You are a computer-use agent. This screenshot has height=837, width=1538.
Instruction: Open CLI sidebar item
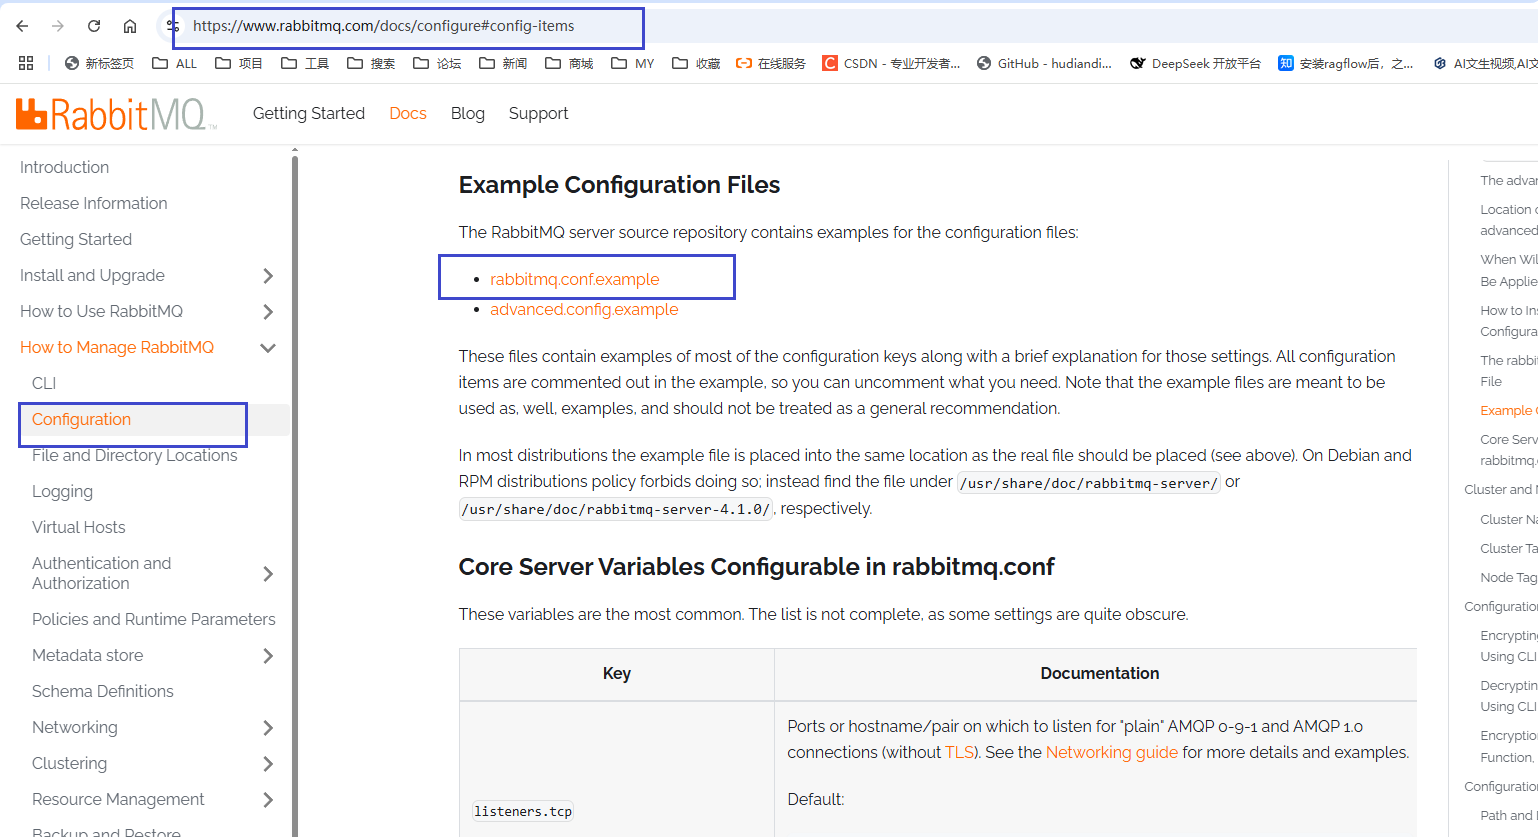pyautogui.click(x=44, y=383)
